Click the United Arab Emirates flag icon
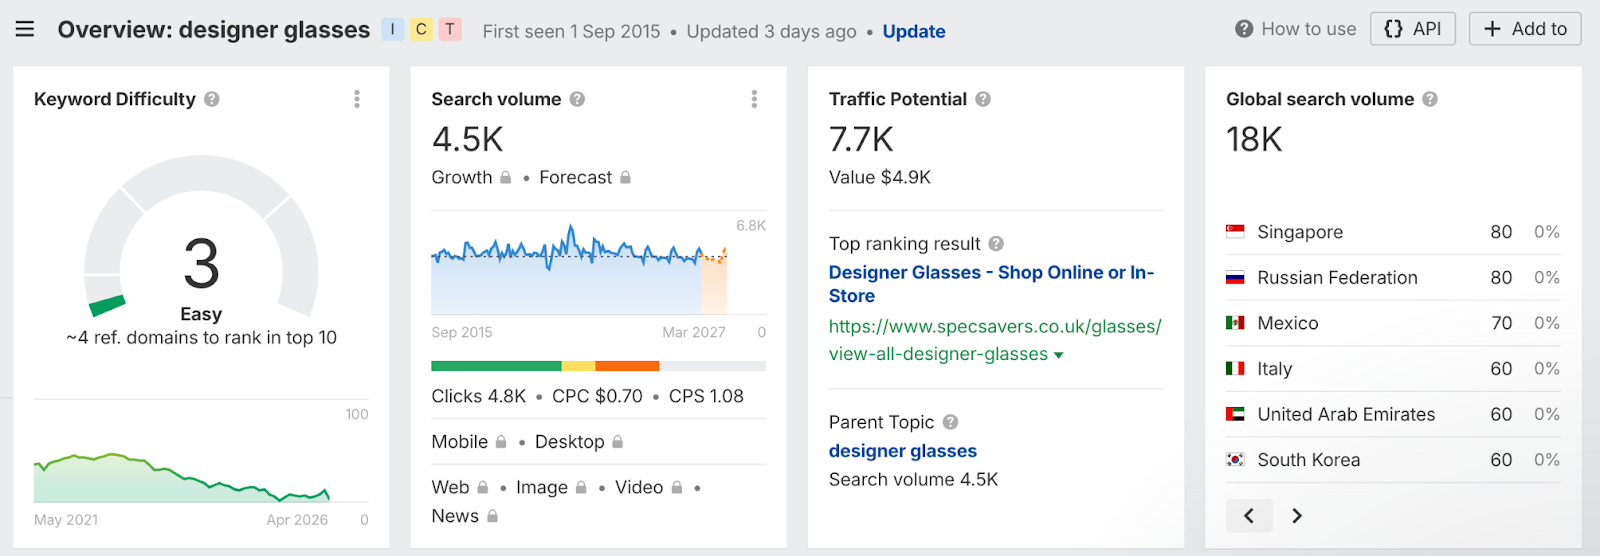 [x=1235, y=414]
